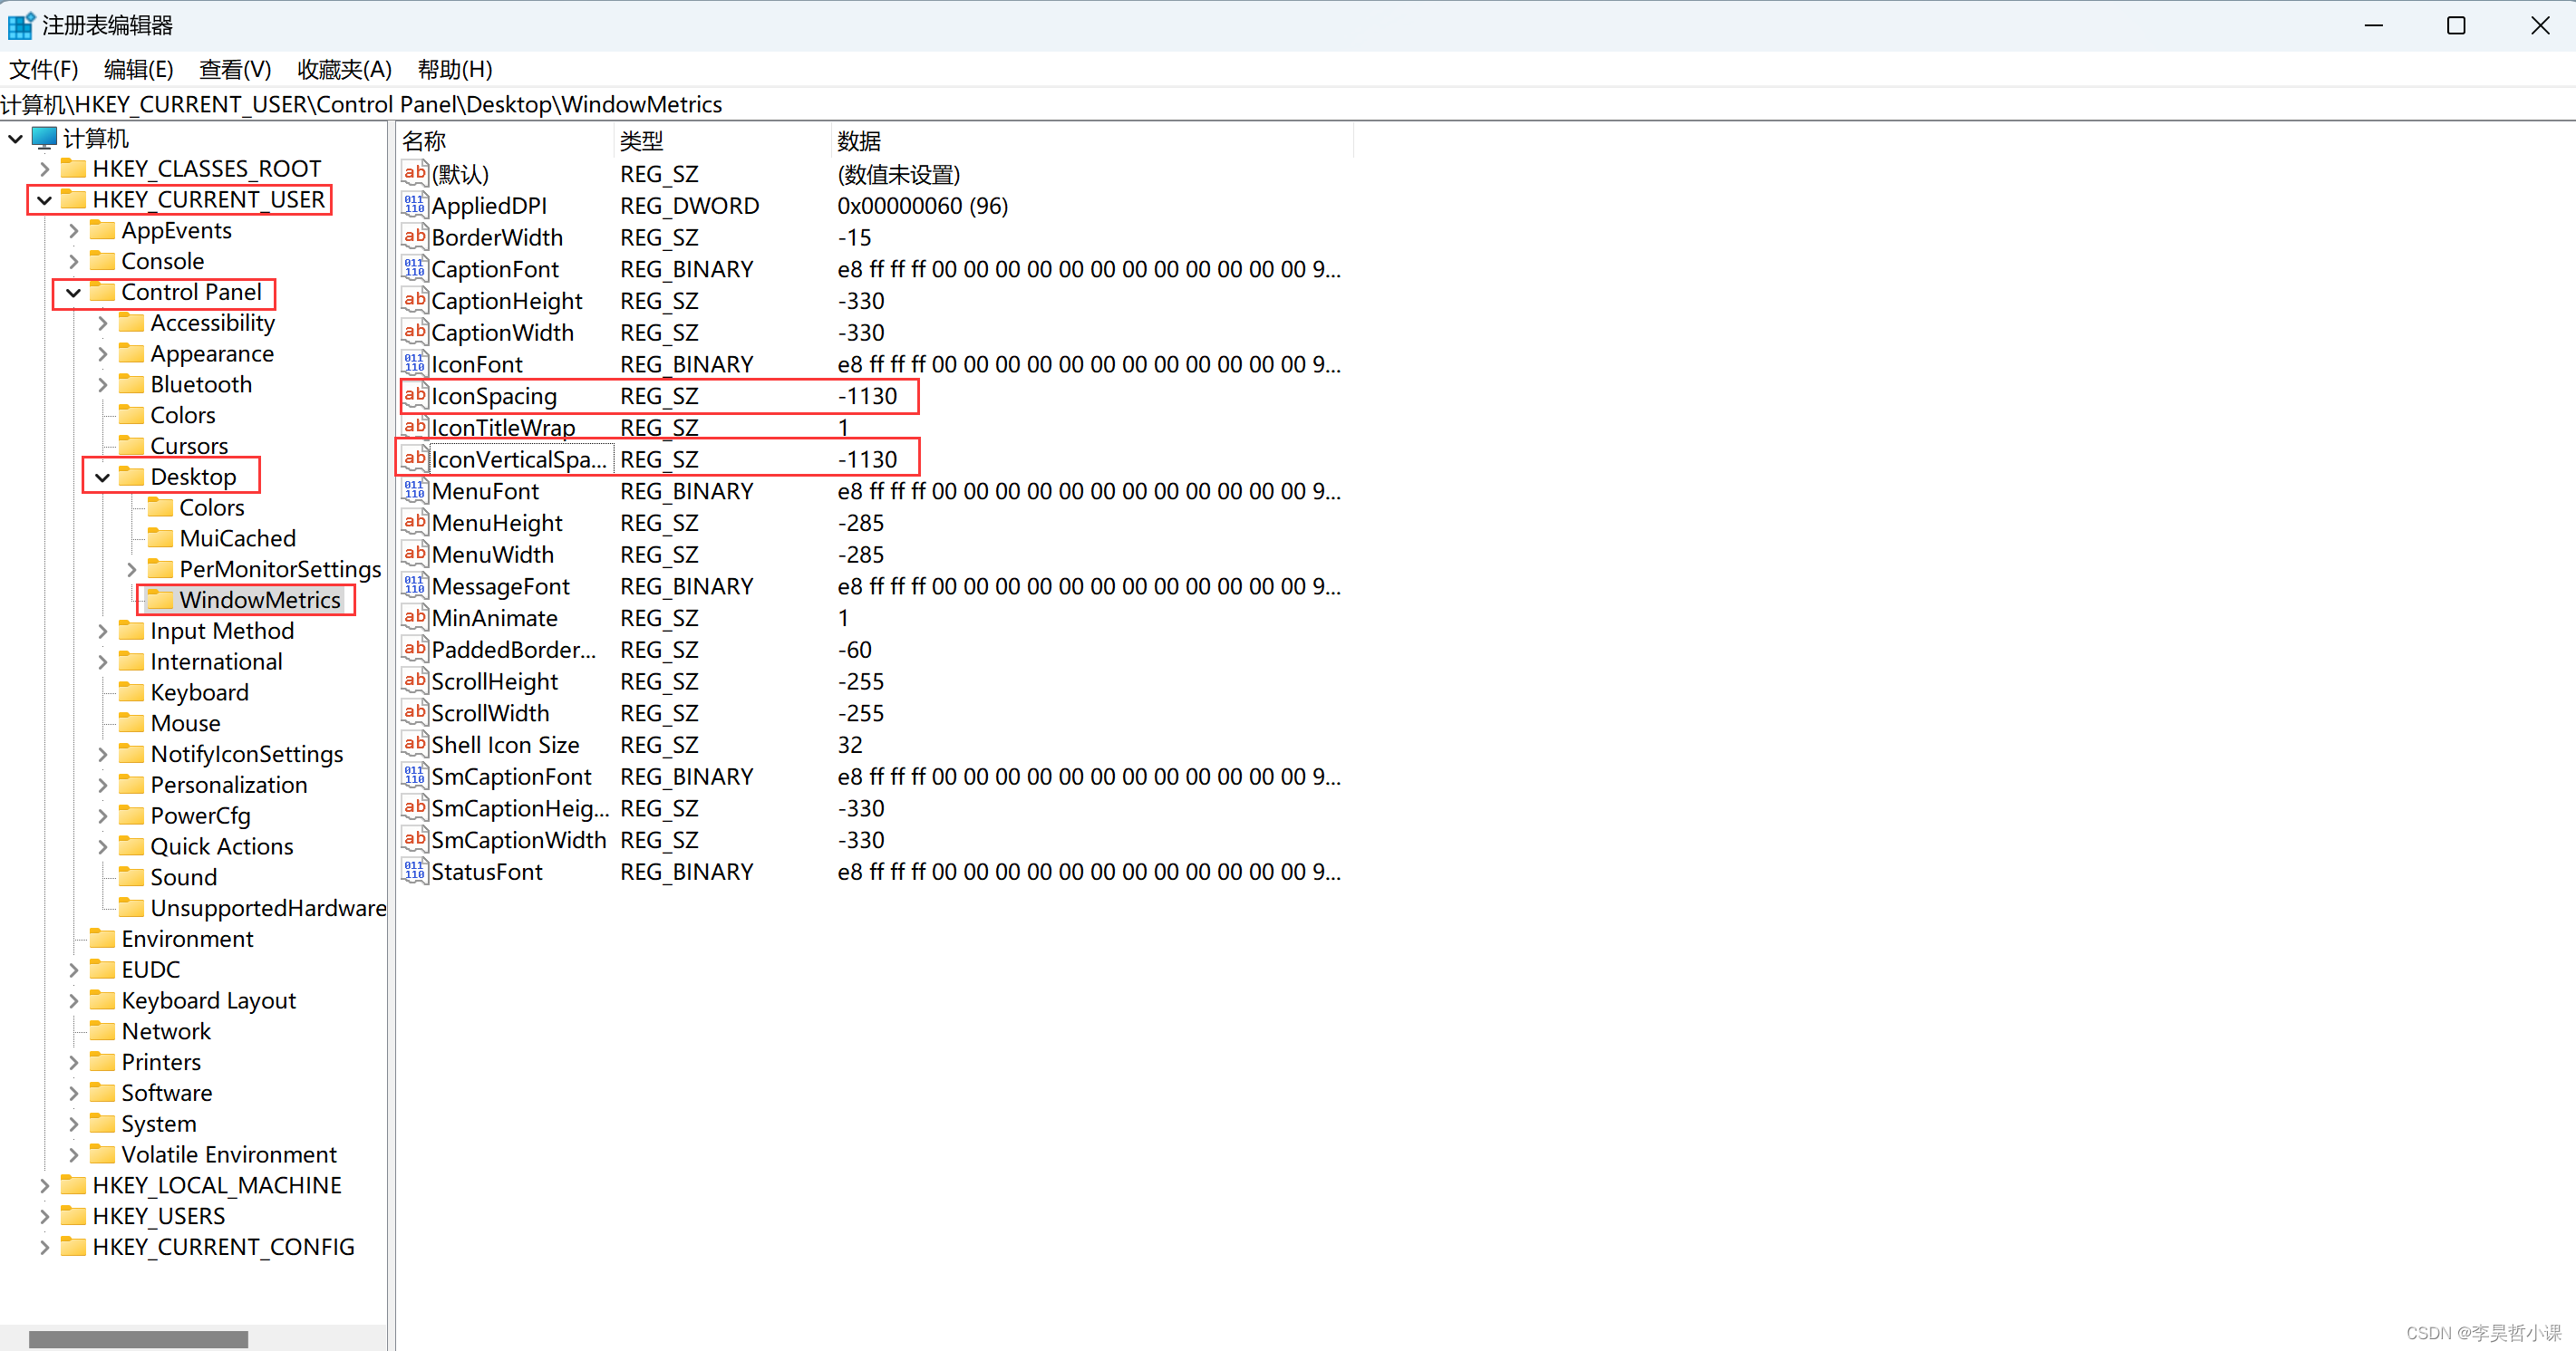2576x1351 pixels.
Task: Click the CaptionFont binary value icon
Action: pyautogui.click(x=414, y=269)
